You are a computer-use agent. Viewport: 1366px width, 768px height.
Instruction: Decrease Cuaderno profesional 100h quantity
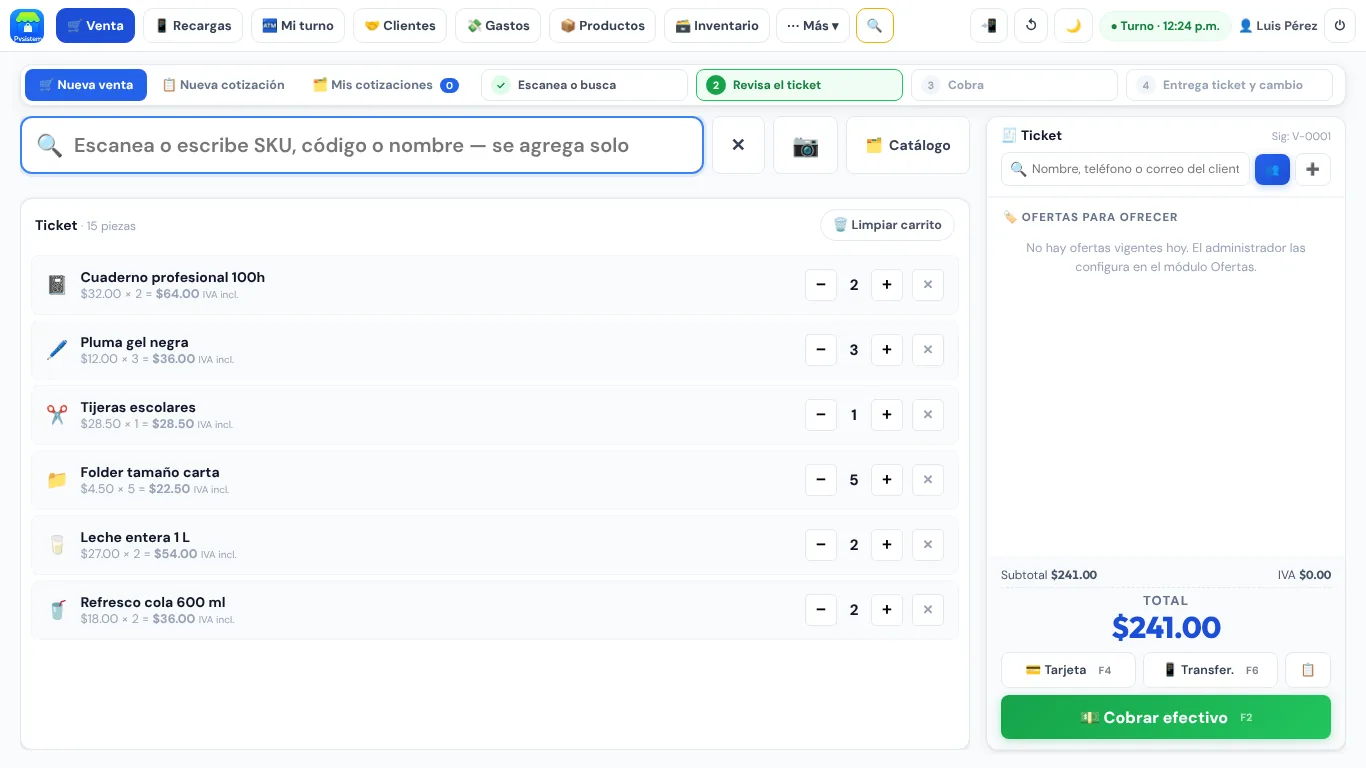pyautogui.click(x=821, y=285)
